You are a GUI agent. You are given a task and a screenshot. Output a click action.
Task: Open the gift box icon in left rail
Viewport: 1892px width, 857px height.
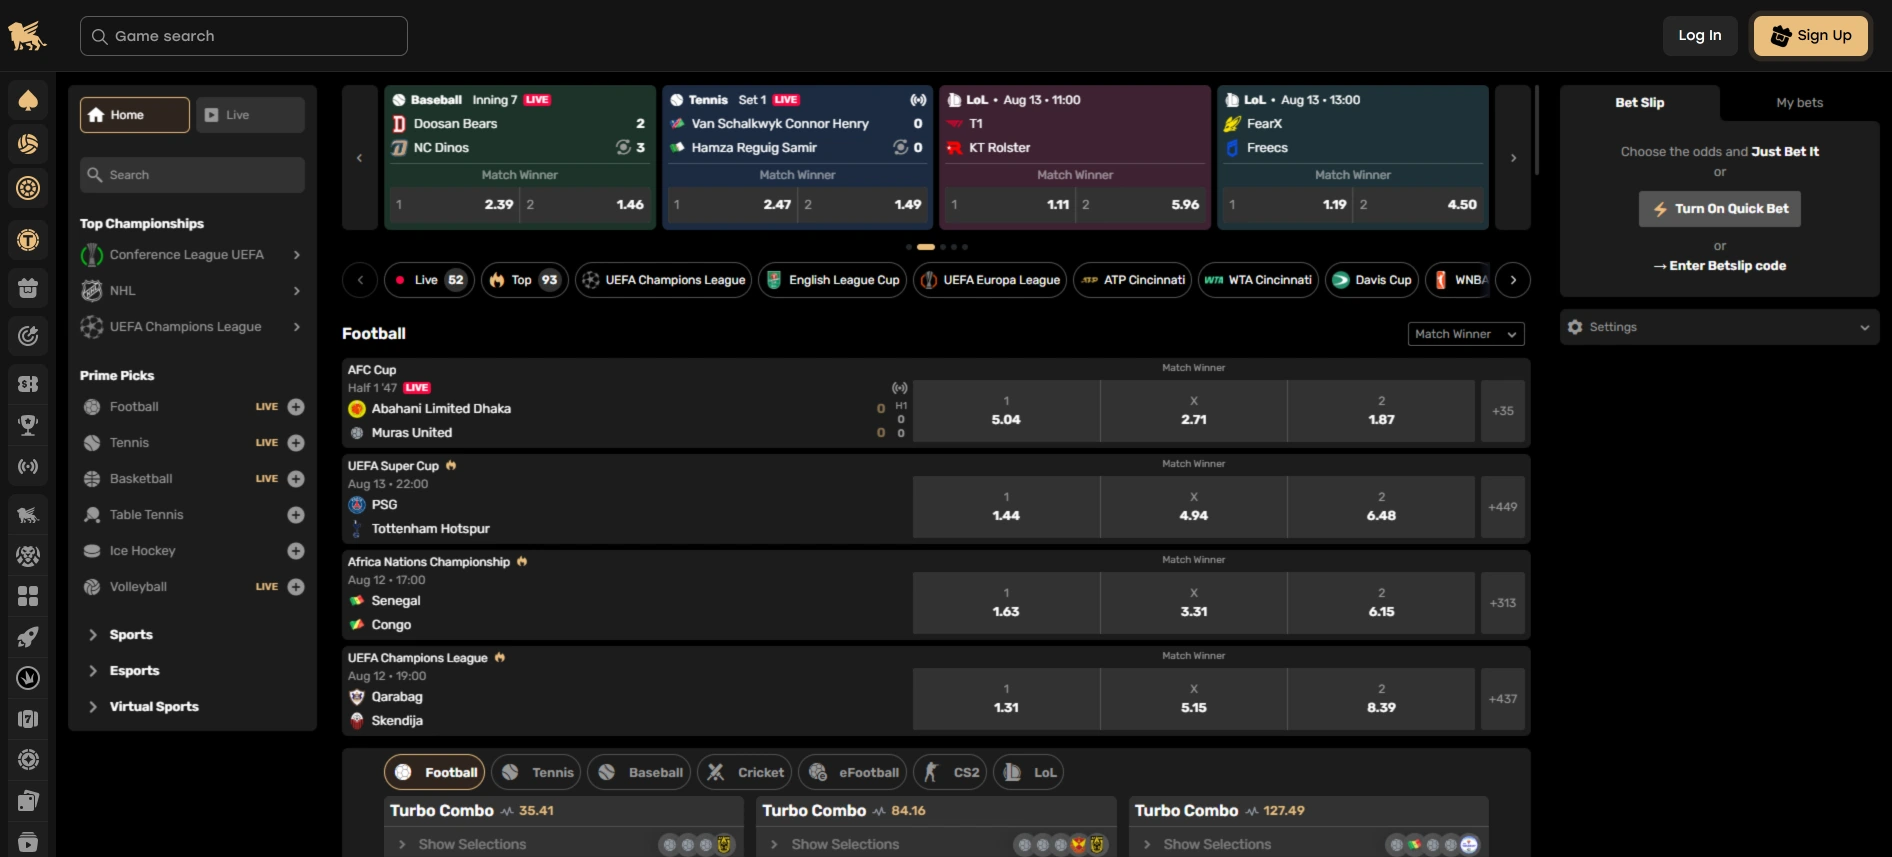click(28, 288)
